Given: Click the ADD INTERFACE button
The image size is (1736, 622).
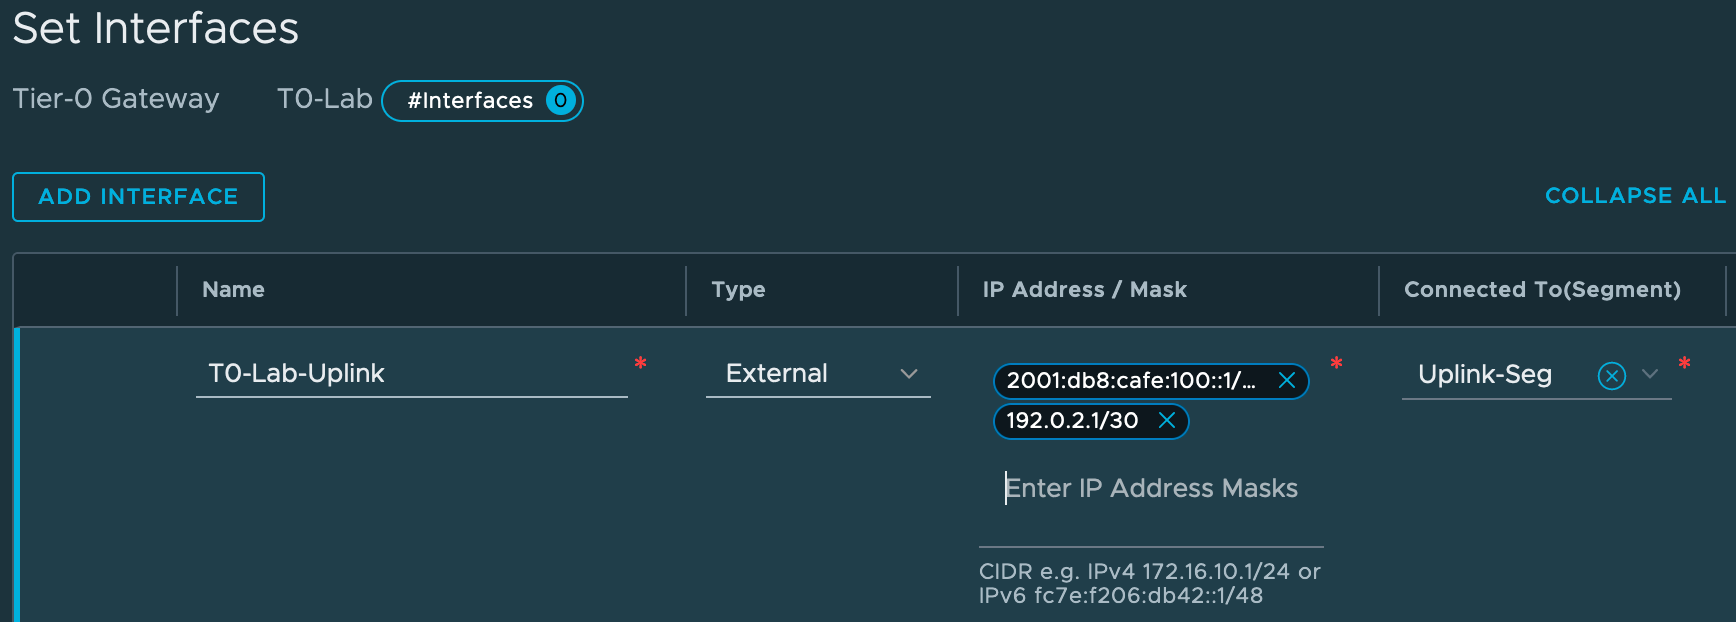Looking at the screenshot, I should tap(138, 197).
